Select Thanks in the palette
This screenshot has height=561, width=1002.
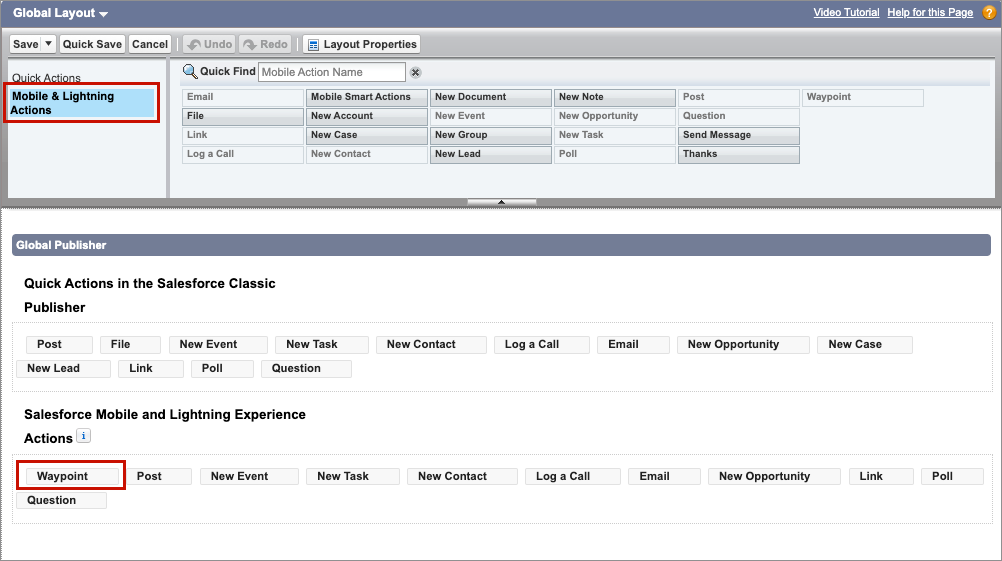(x=738, y=154)
